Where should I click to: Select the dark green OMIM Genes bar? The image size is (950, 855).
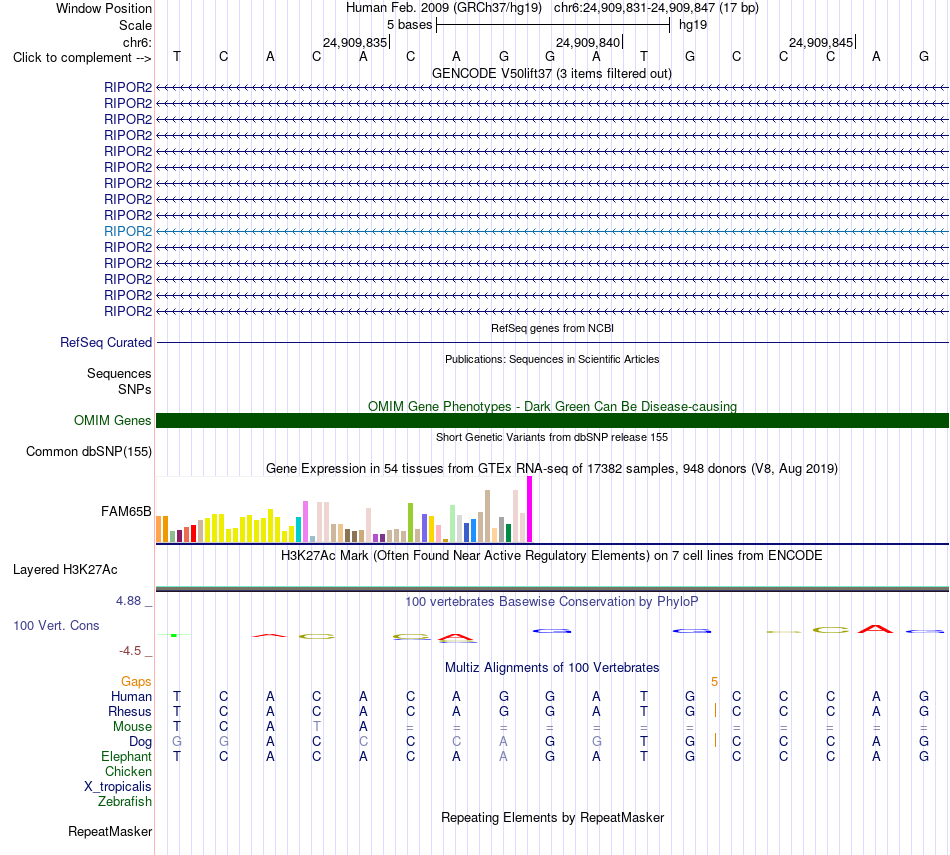(552, 421)
